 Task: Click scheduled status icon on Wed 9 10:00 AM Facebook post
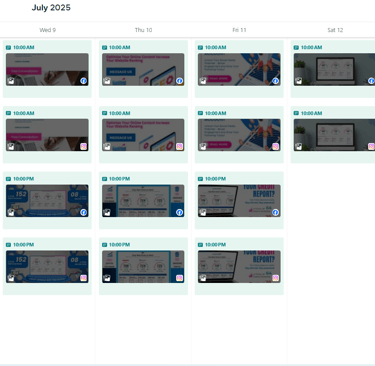[x=8, y=48]
